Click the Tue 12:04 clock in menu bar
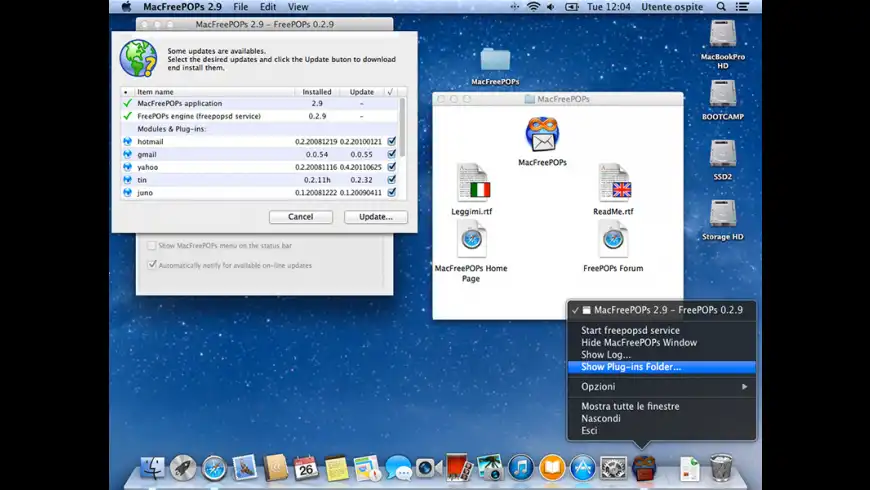870x490 pixels. (x=609, y=7)
